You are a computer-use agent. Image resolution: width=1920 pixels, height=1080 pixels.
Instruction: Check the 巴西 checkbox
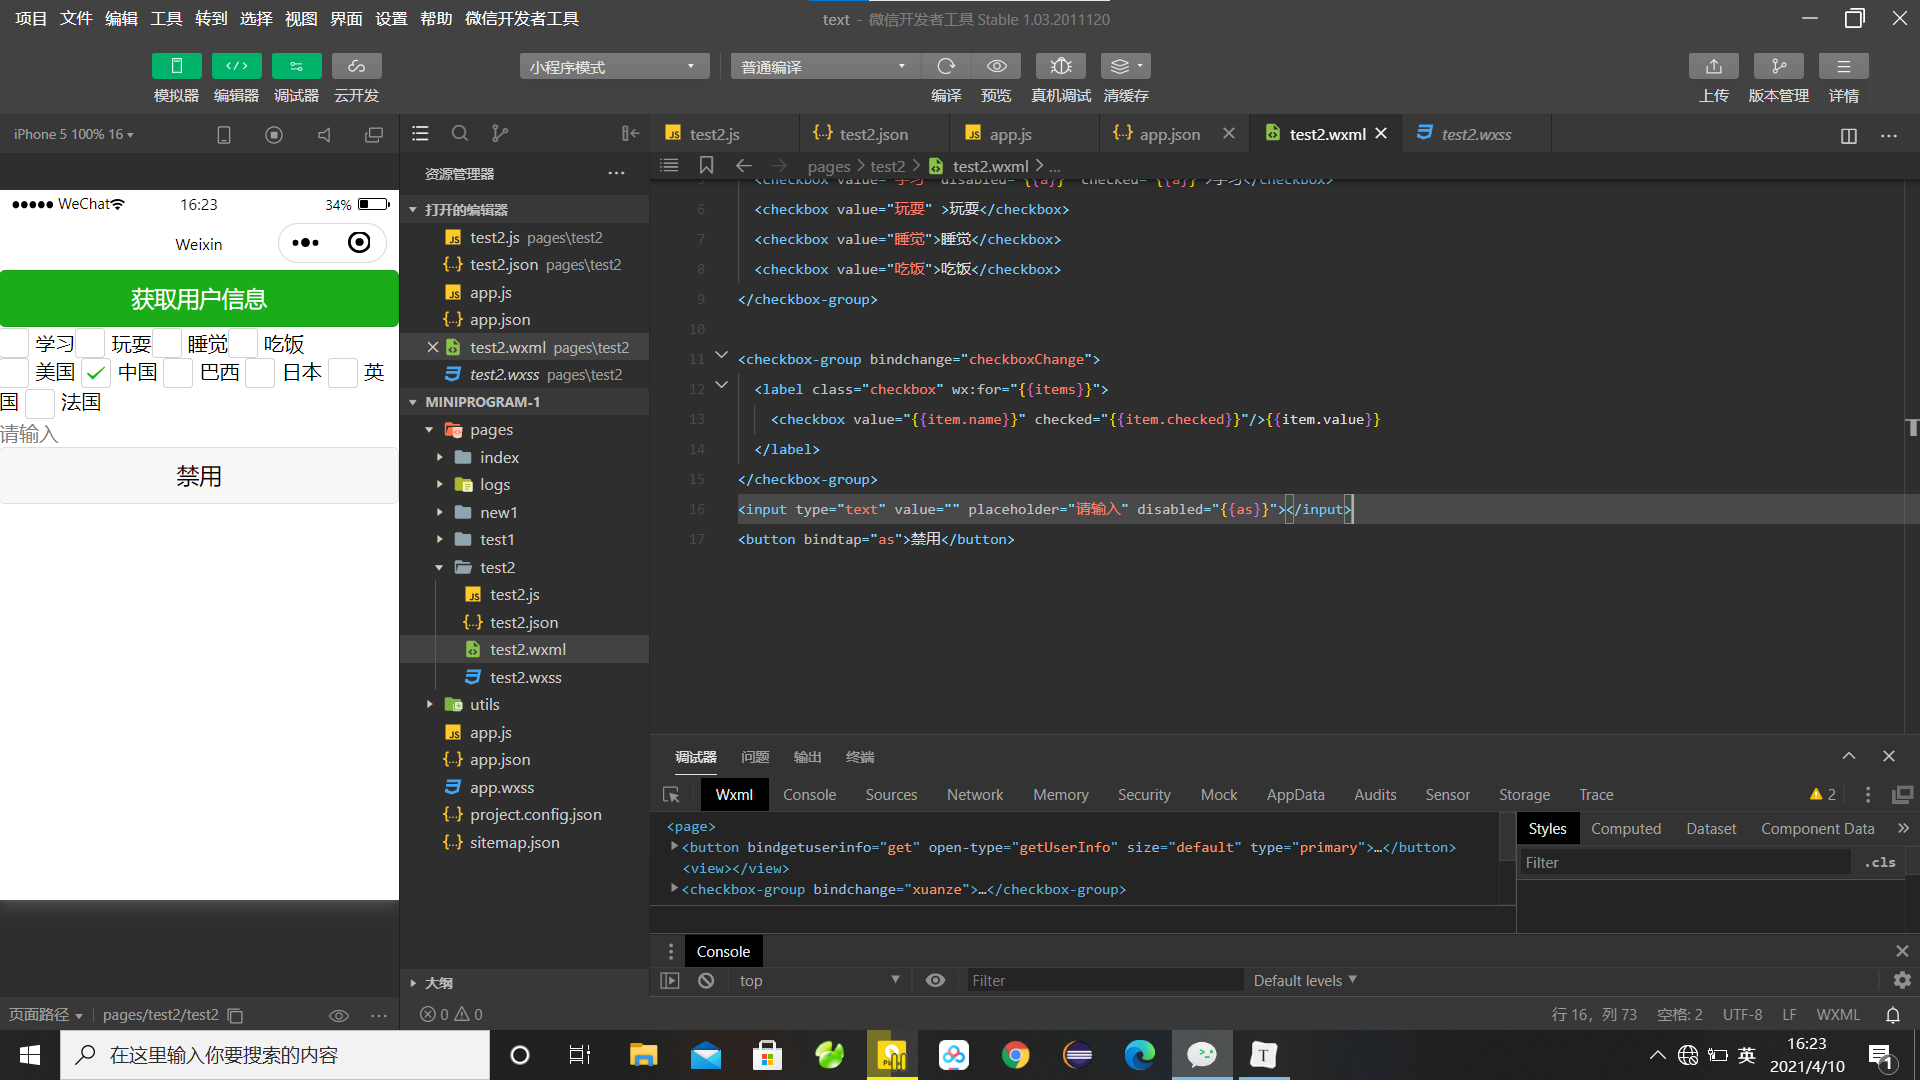(178, 373)
